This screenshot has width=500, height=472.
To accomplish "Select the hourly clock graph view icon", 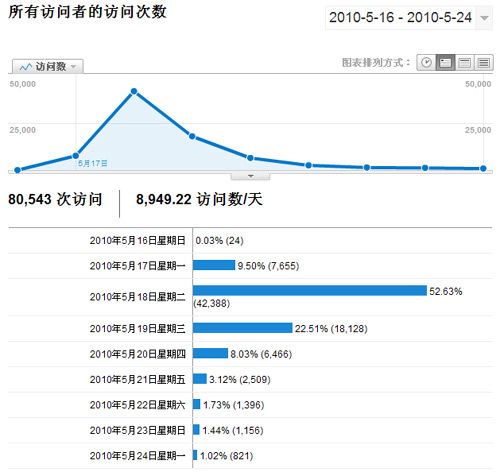I will point(426,62).
